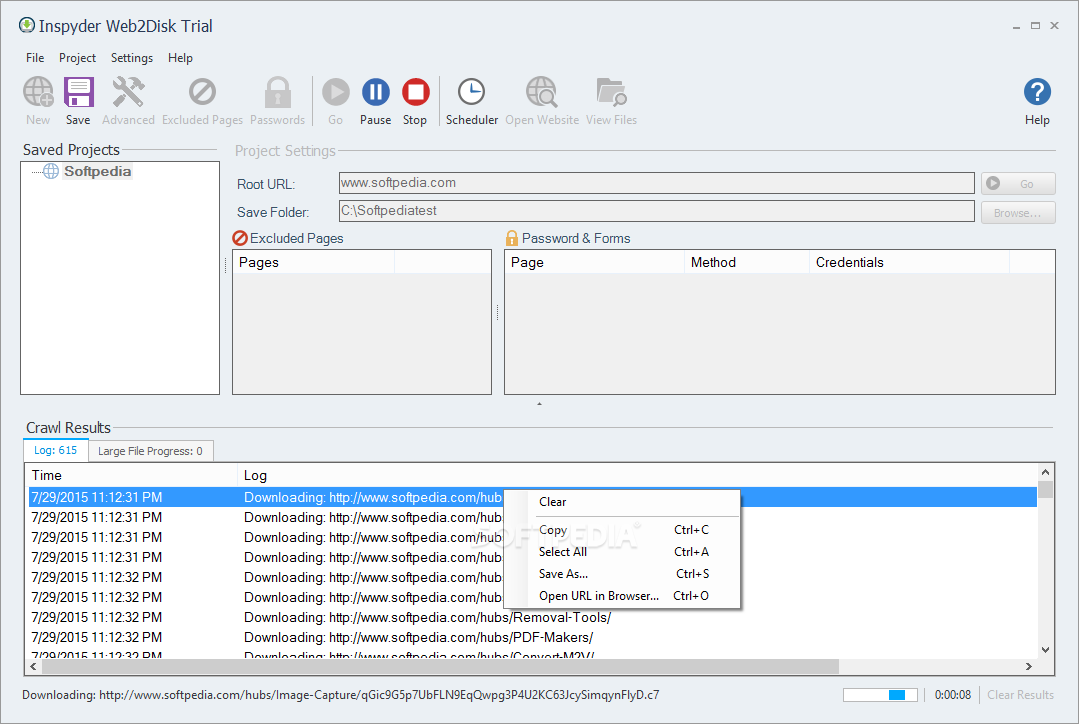Click the Root URL input field
Image resolution: width=1079 pixels, height=724 pixels.
[656, 183]
